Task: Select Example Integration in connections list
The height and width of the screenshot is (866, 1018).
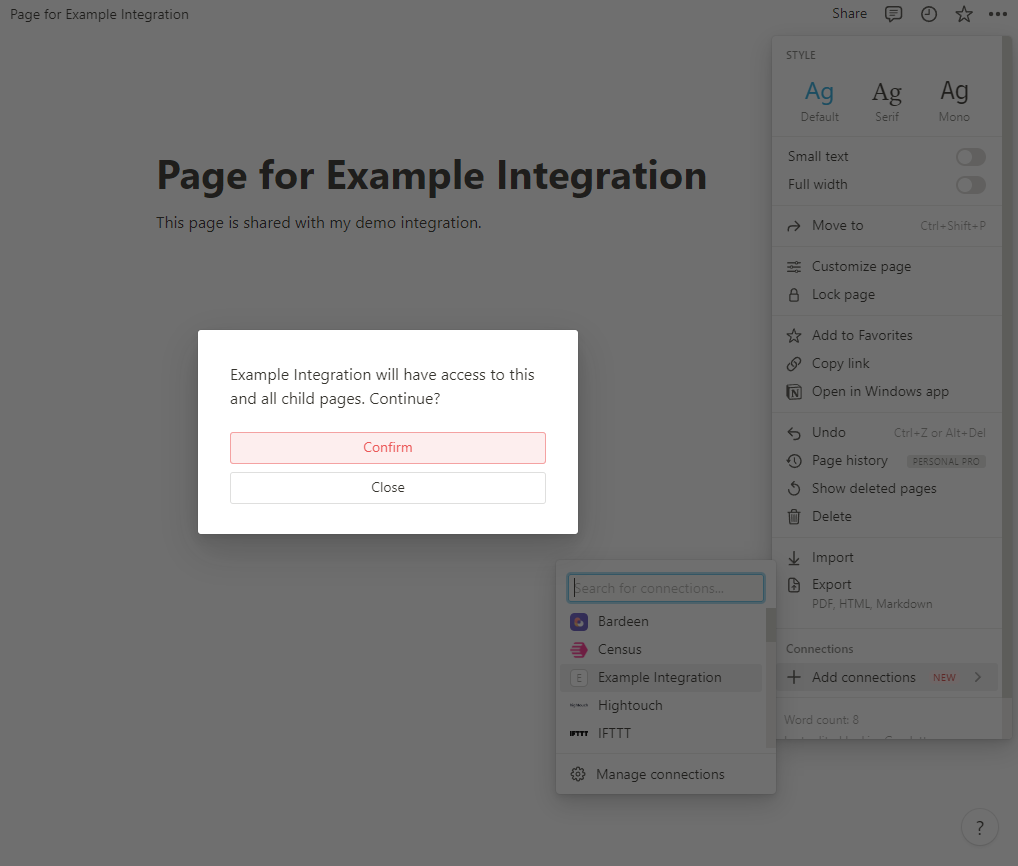Action: pyautogui.click(x=661, y=678)
